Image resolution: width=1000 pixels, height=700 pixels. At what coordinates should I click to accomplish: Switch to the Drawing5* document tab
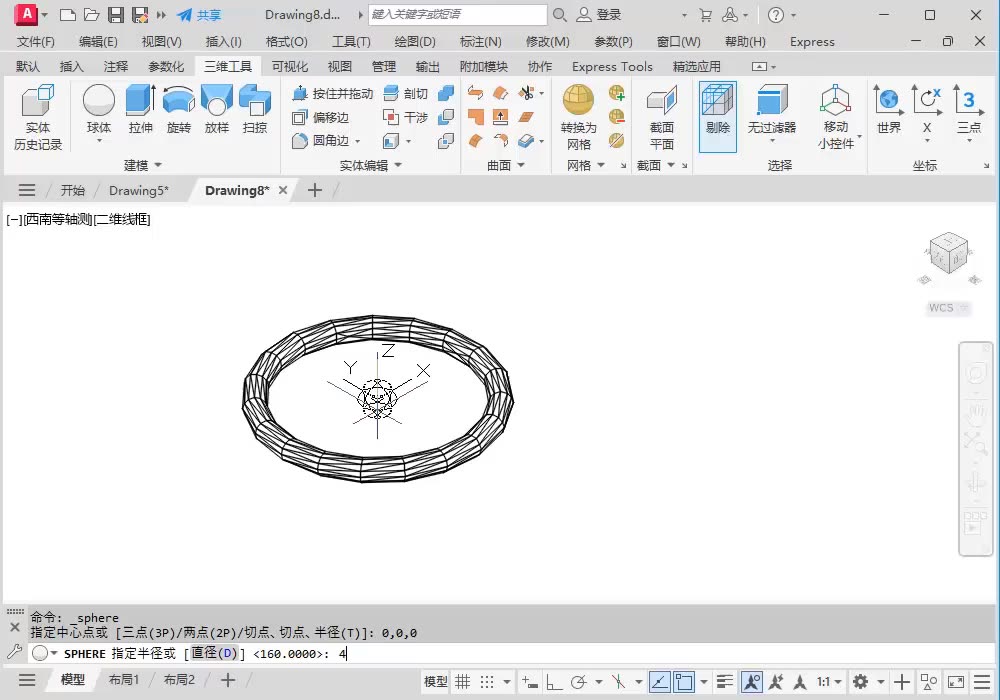click(x=138, y=190)
